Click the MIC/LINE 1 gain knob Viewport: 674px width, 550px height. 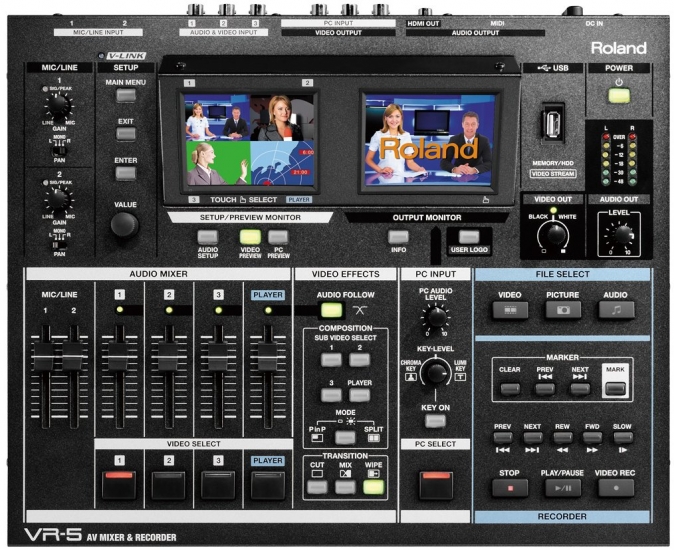tap(58, 106)
